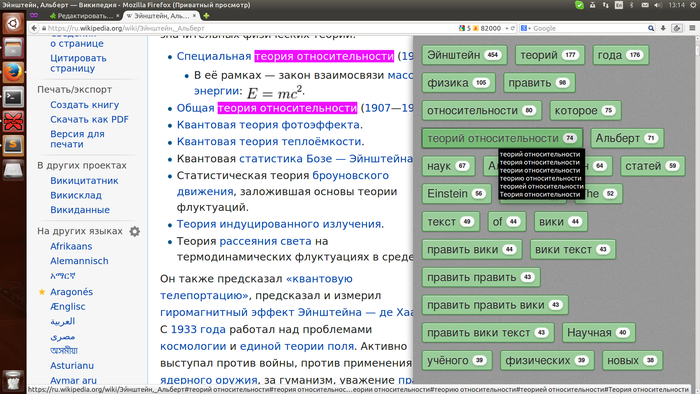Open the Trash in the dock
The image size is (700, 394).
(13, 380)
